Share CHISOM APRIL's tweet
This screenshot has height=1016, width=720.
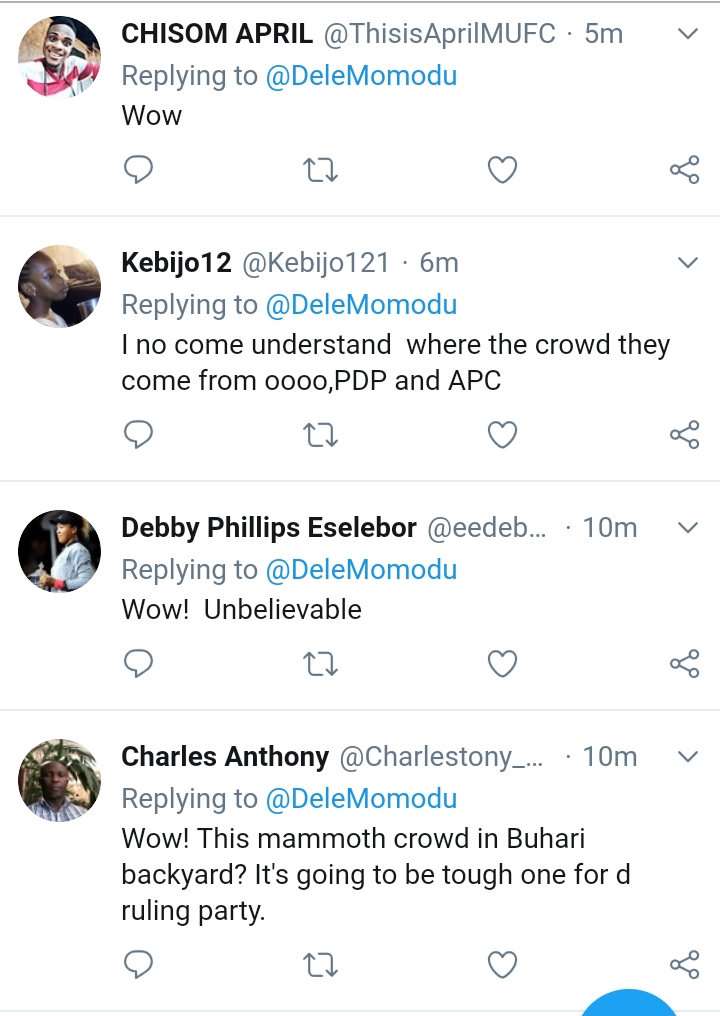tap(684, 171)
